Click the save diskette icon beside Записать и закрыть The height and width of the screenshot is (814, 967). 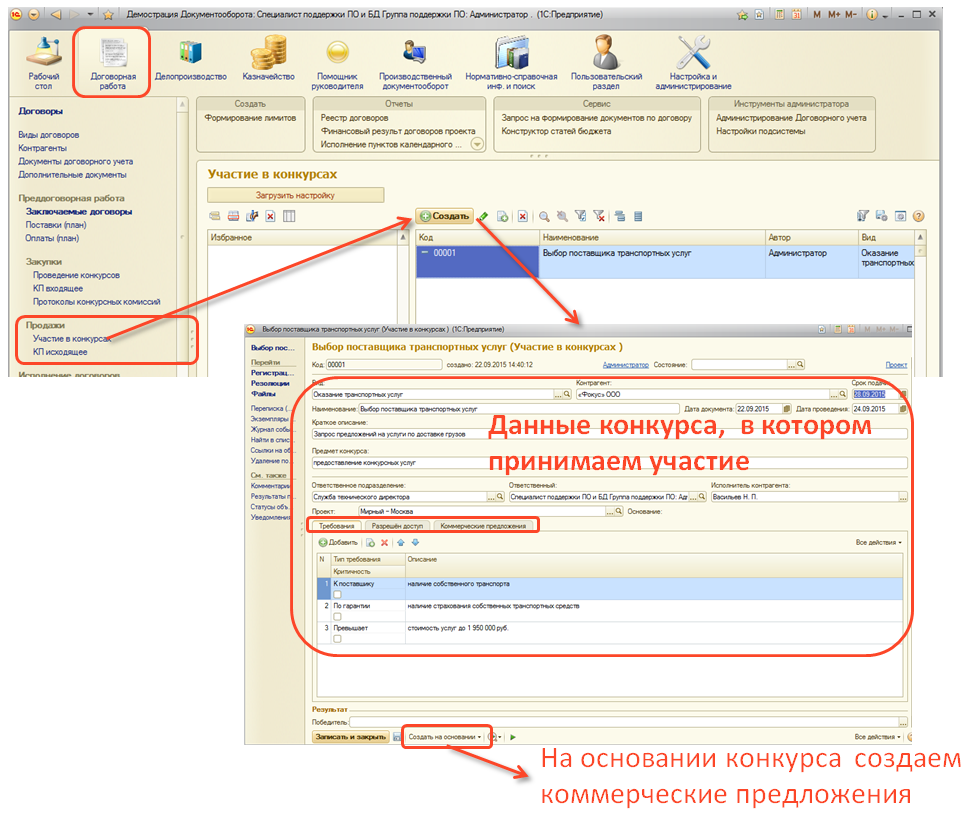tap(397, 737)
